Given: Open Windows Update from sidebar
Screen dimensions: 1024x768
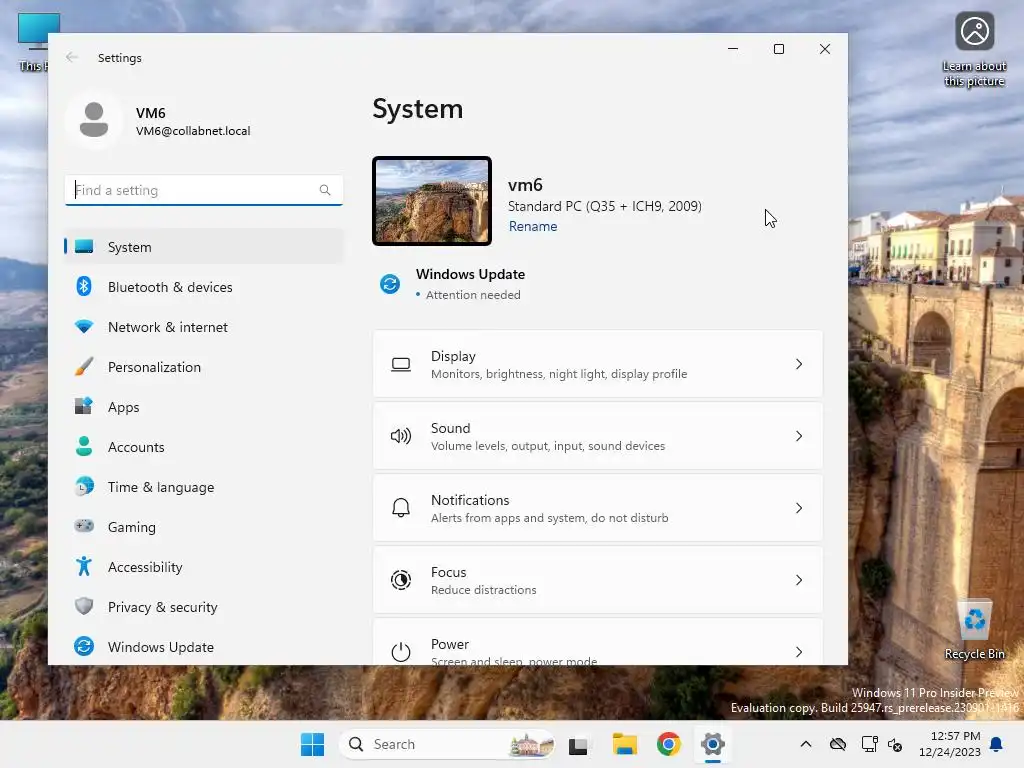Looking at the screenshot, I should click(204, 646).
